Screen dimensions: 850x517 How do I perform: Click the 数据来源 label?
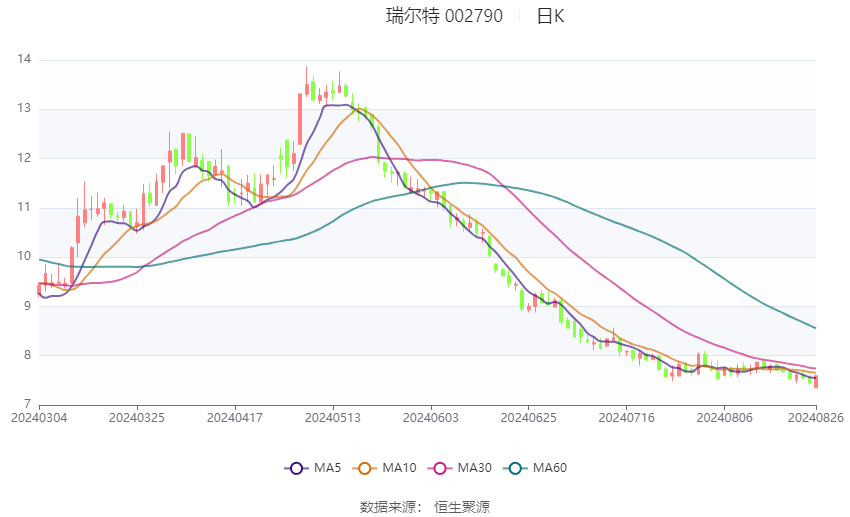(388, 507)
